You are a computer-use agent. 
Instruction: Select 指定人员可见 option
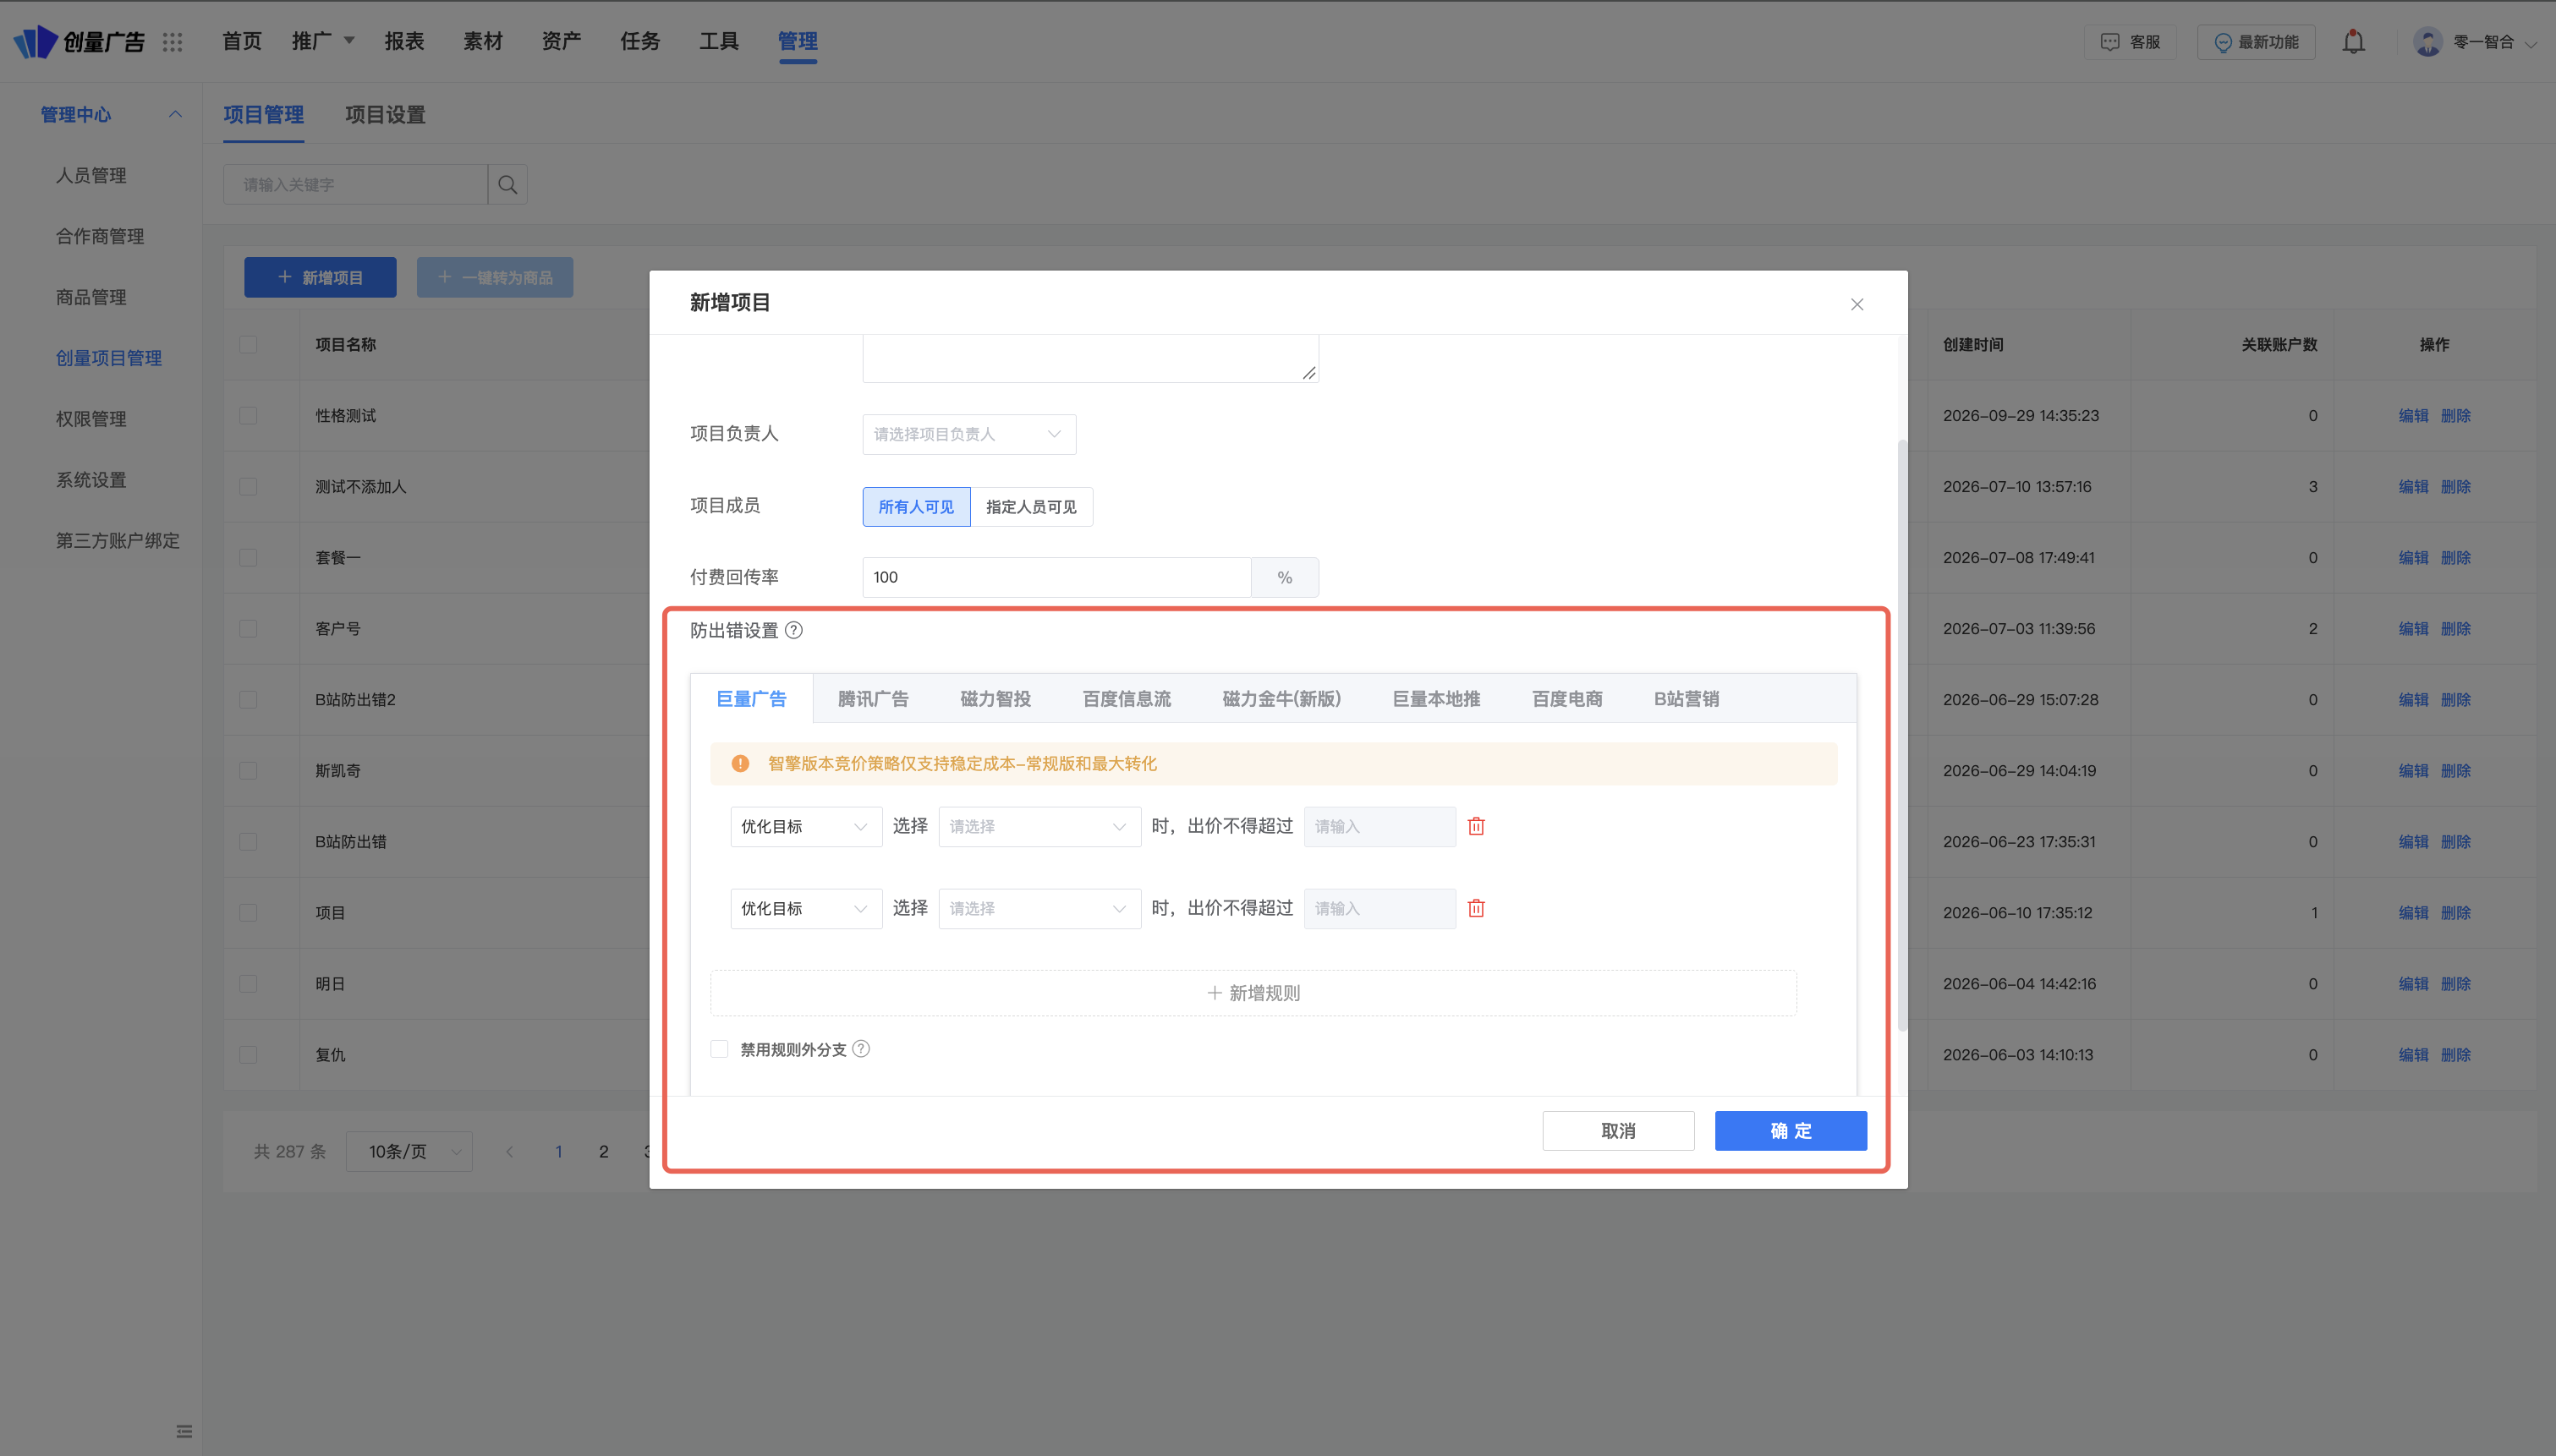coord(1031,507)
